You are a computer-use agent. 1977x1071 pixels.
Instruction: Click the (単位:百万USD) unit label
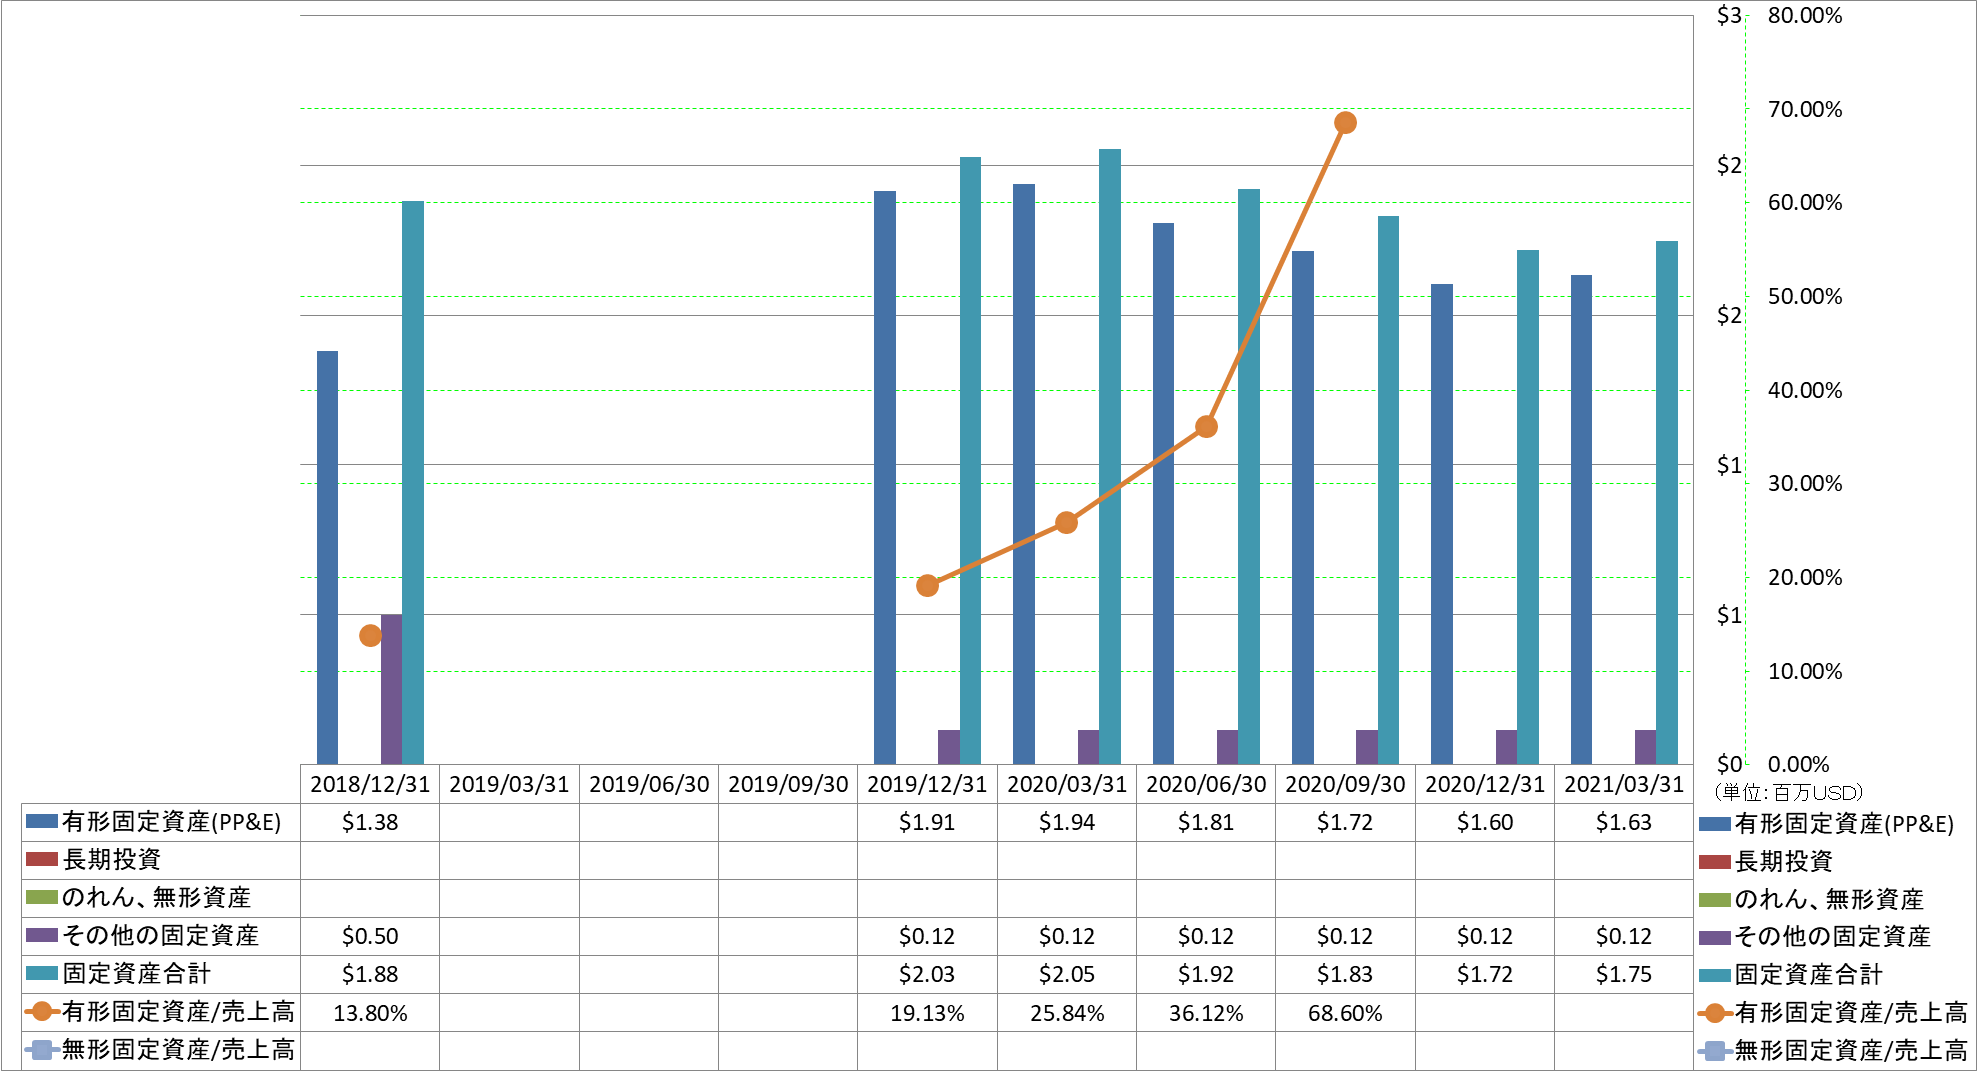click(x=1789, y=793)
